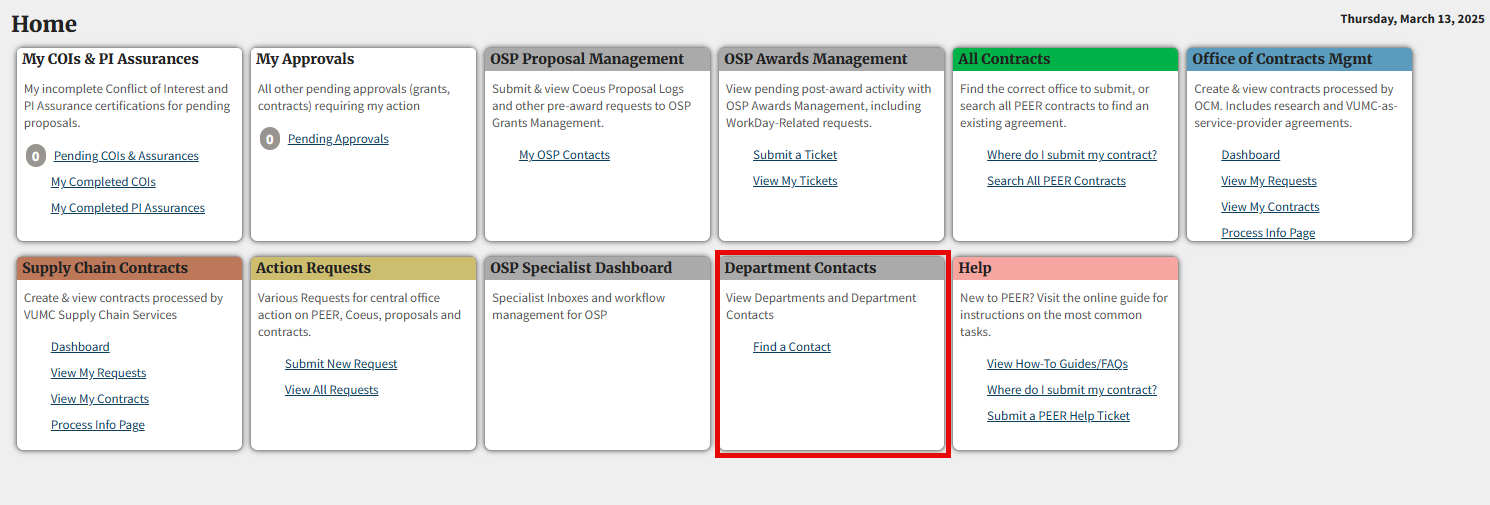Click the zero count badge beside Pending Approvals
1490x505 pixels.
pos(270,139)
